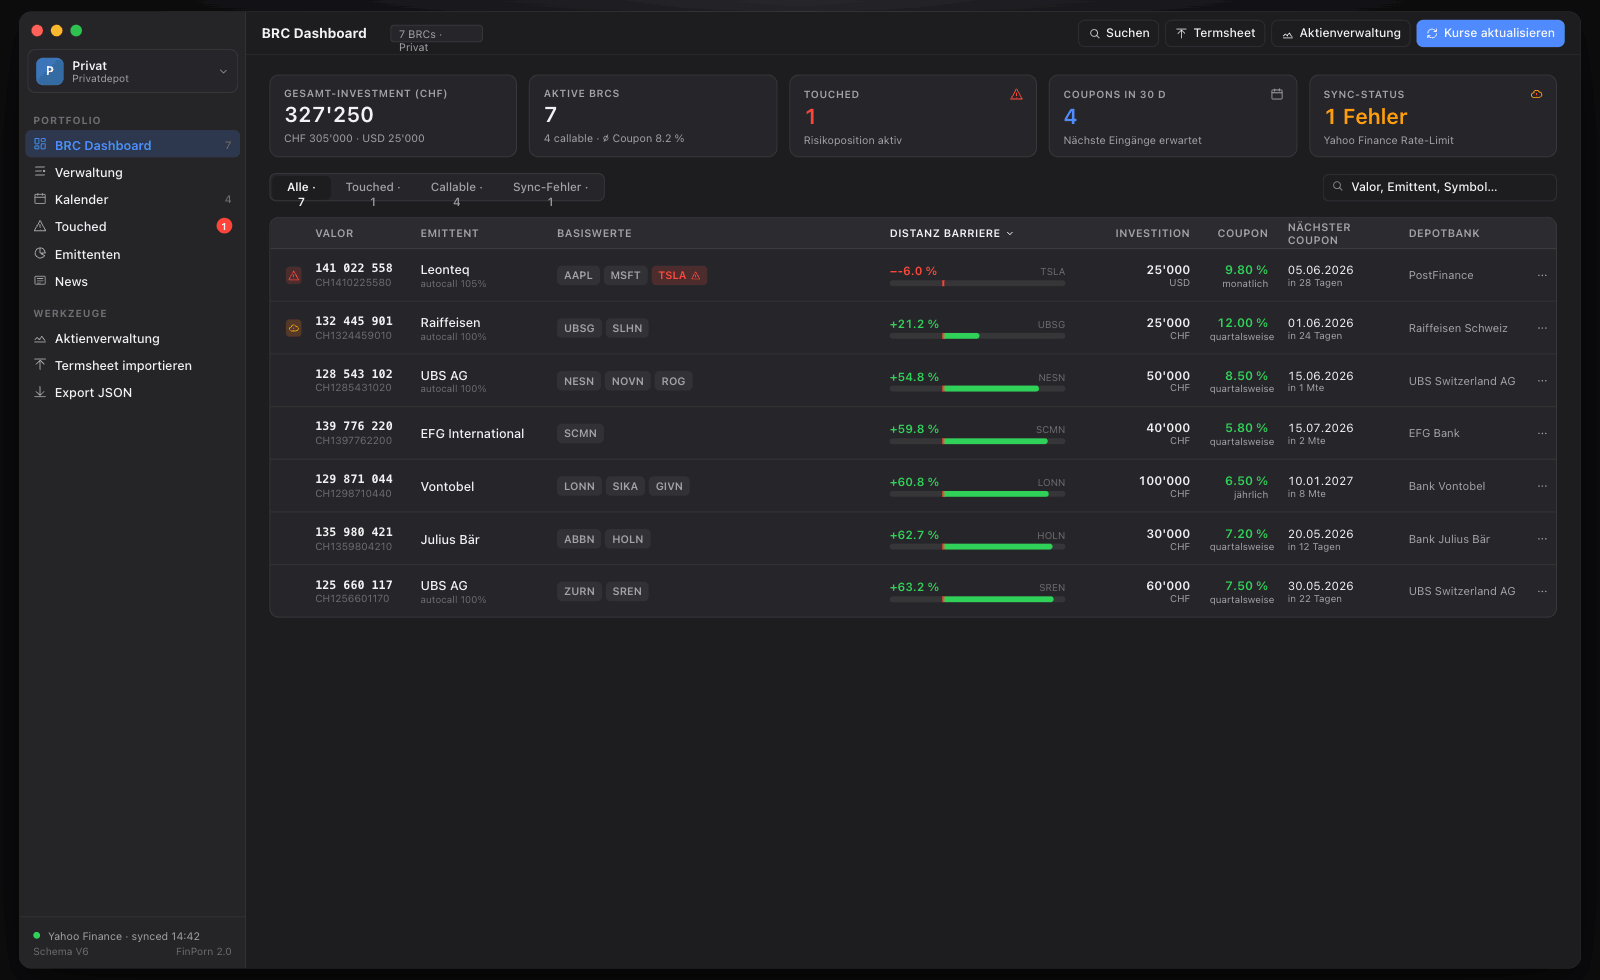Select the Touched filter tab
Image resolution: width=1600 pixels, height=980 pixels.
tap(373, 188)
